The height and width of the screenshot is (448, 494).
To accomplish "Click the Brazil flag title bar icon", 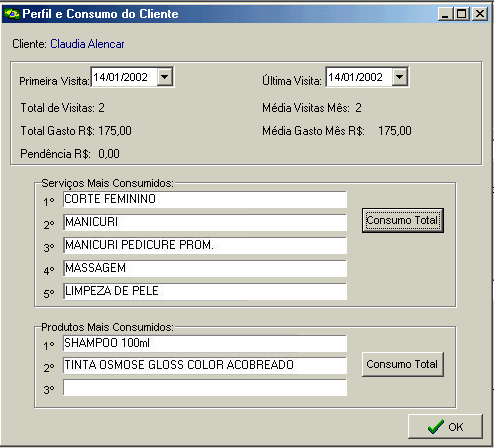I will 12,14.
